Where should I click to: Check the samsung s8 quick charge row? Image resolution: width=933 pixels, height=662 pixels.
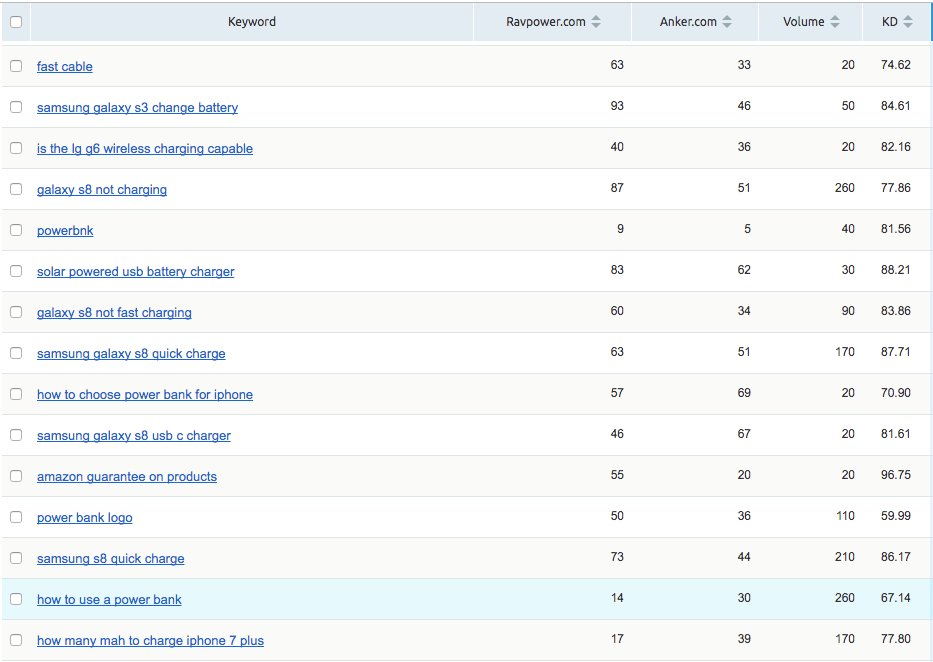coord(16,559)
